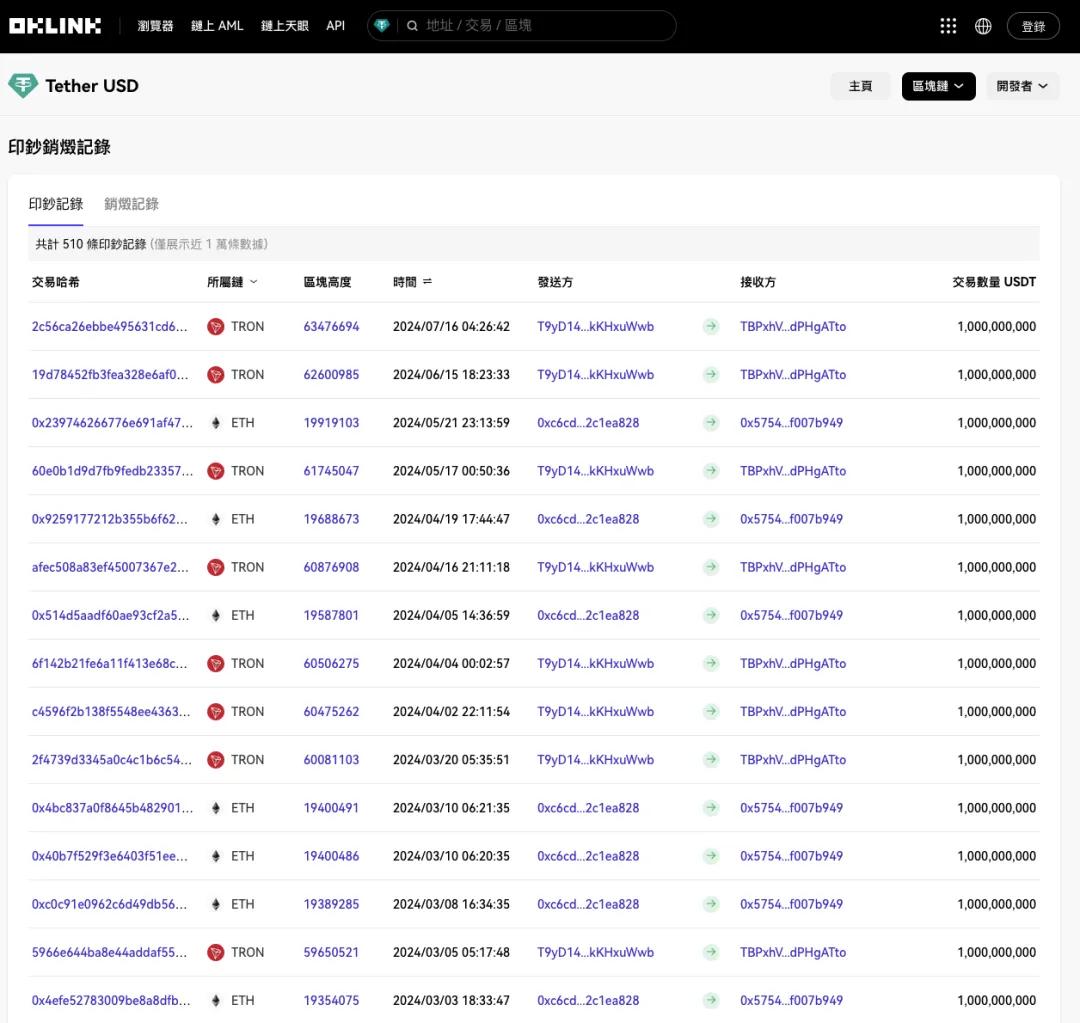Viewport: 1080px width, 1023px height.
Task: Open the 區塊鏈 dropdown
Action: coord(938,86)
